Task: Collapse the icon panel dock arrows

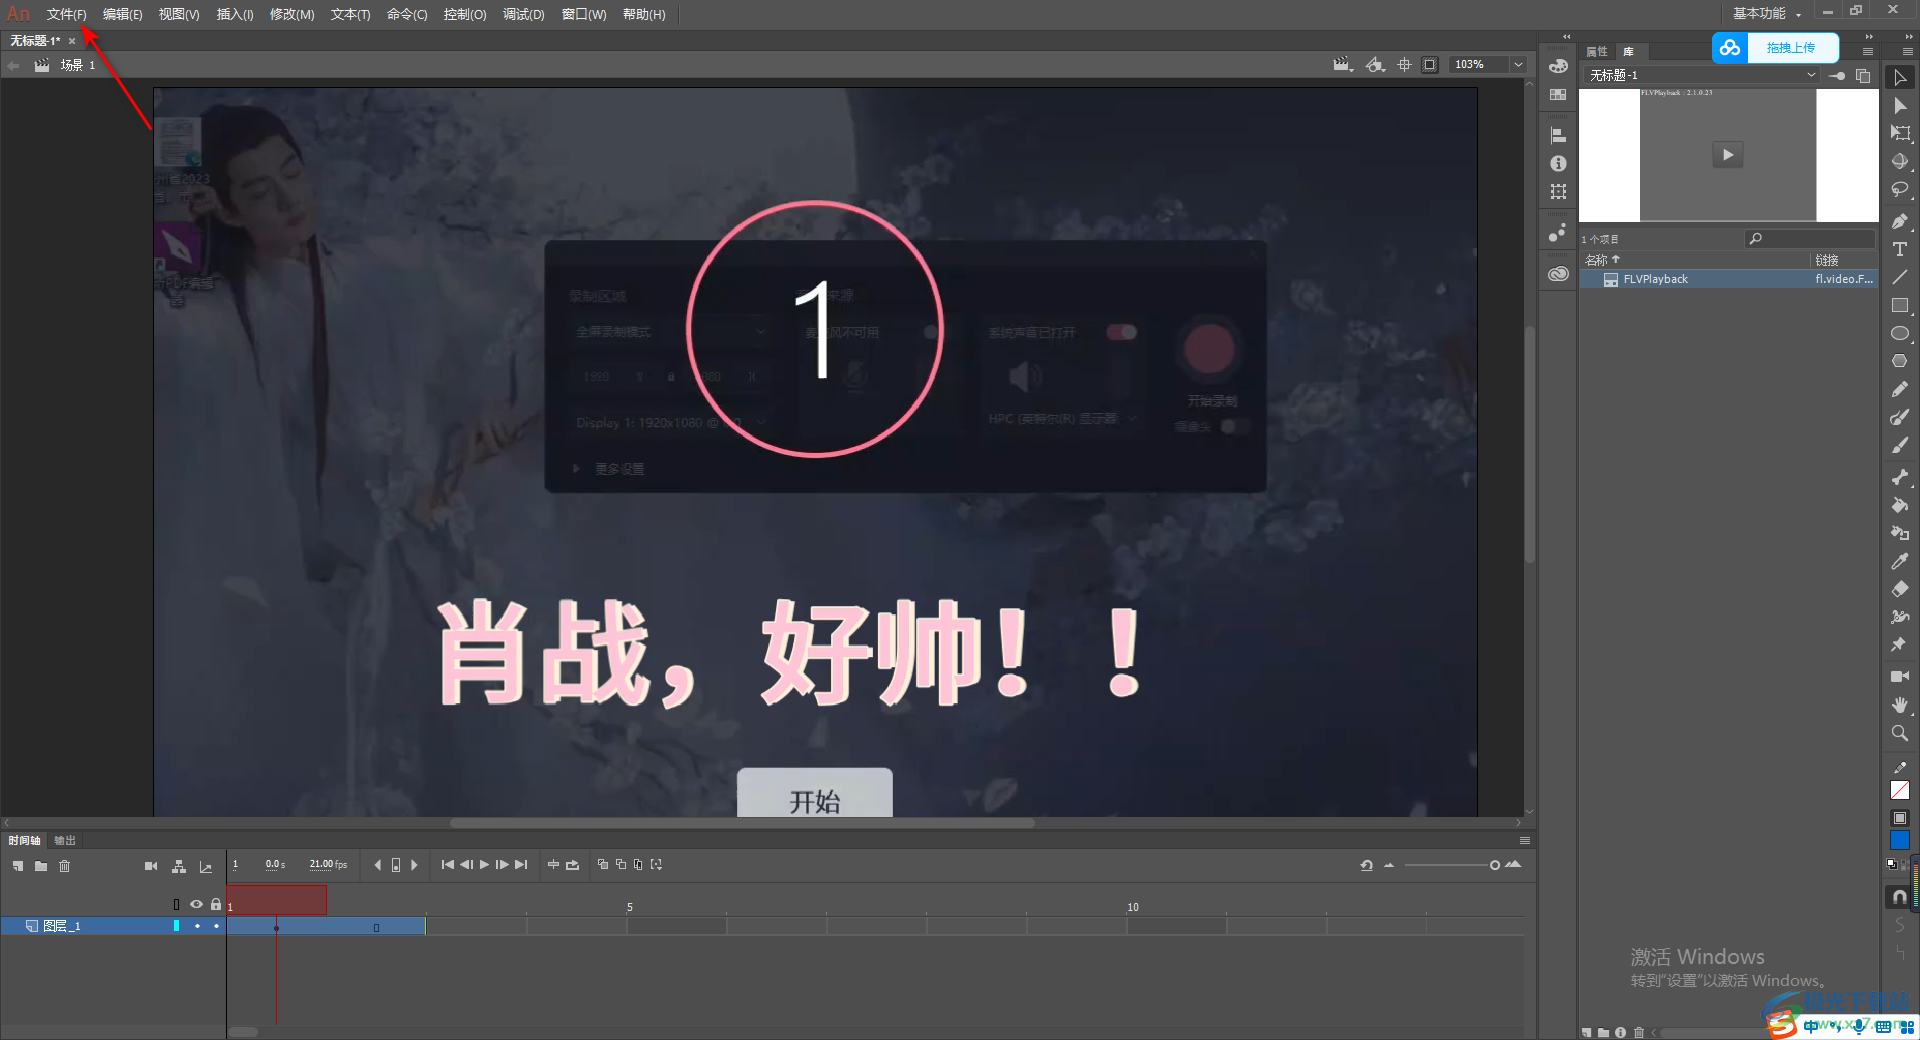Action: pos(1567,37)
